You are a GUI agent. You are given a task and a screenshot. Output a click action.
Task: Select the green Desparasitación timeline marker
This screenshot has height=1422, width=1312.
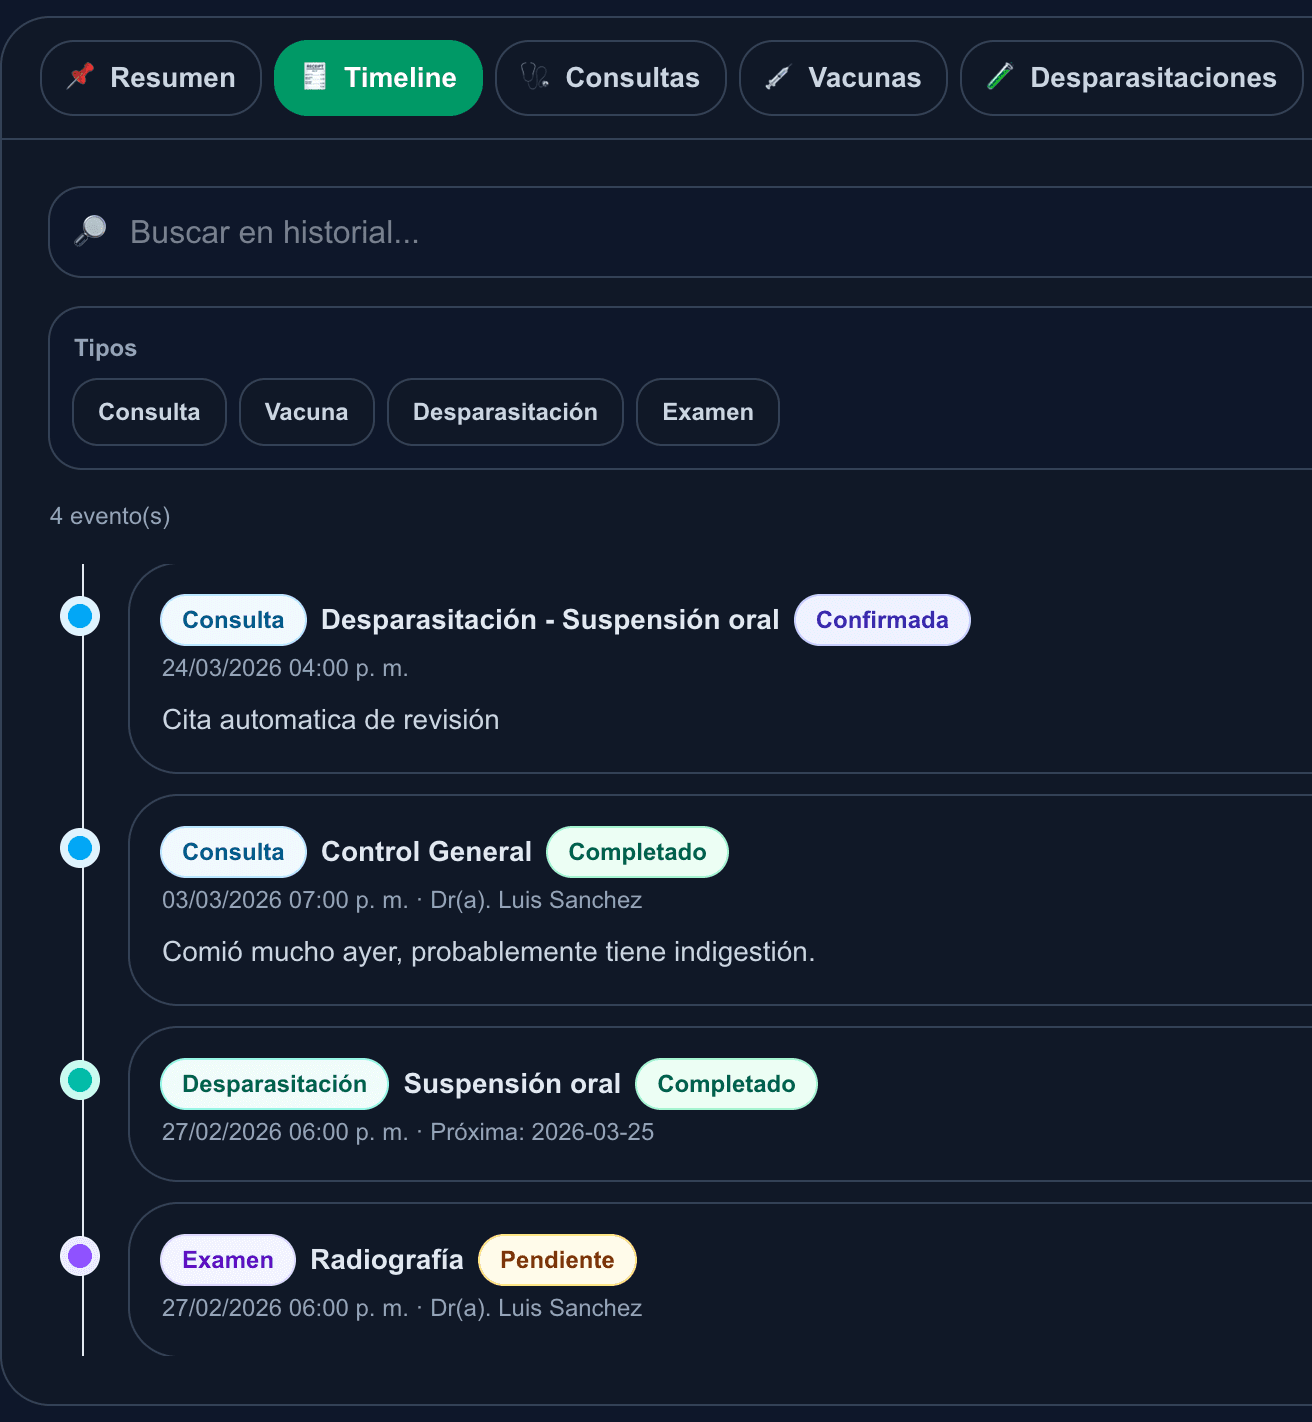pos(80,1080)
